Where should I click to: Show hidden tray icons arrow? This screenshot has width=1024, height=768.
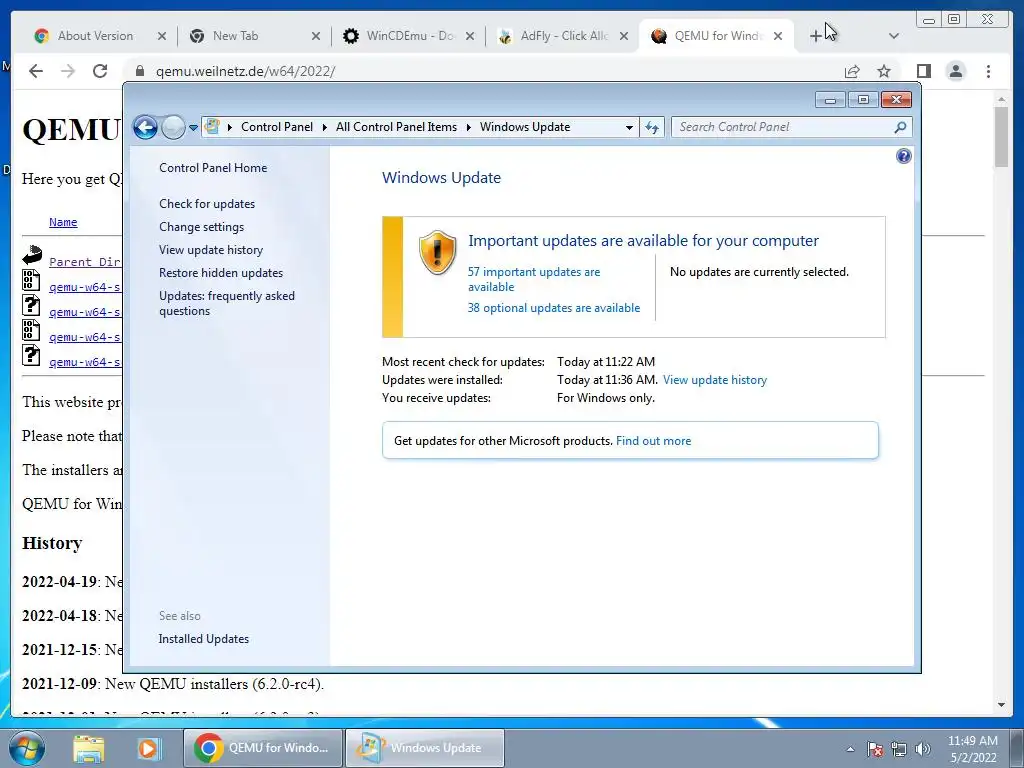850,749
